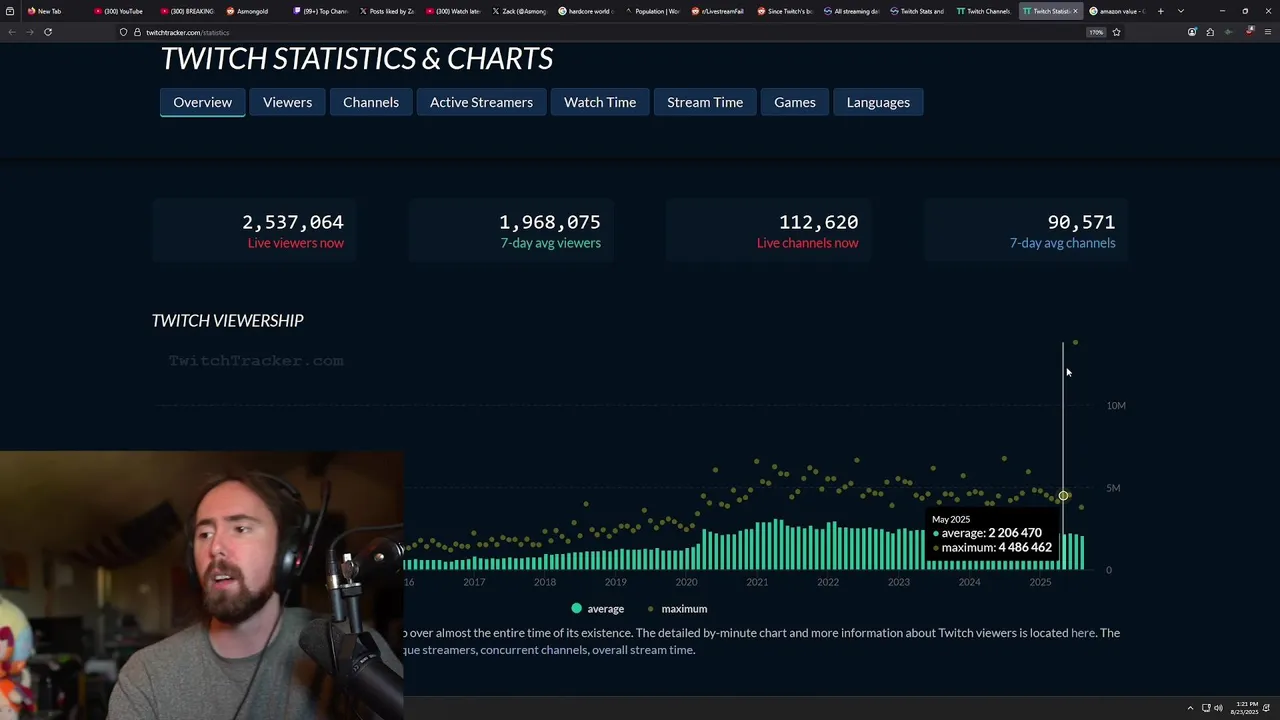
Task: Switch to the Twitch Stats and tab
Action: tap(917, 11)
